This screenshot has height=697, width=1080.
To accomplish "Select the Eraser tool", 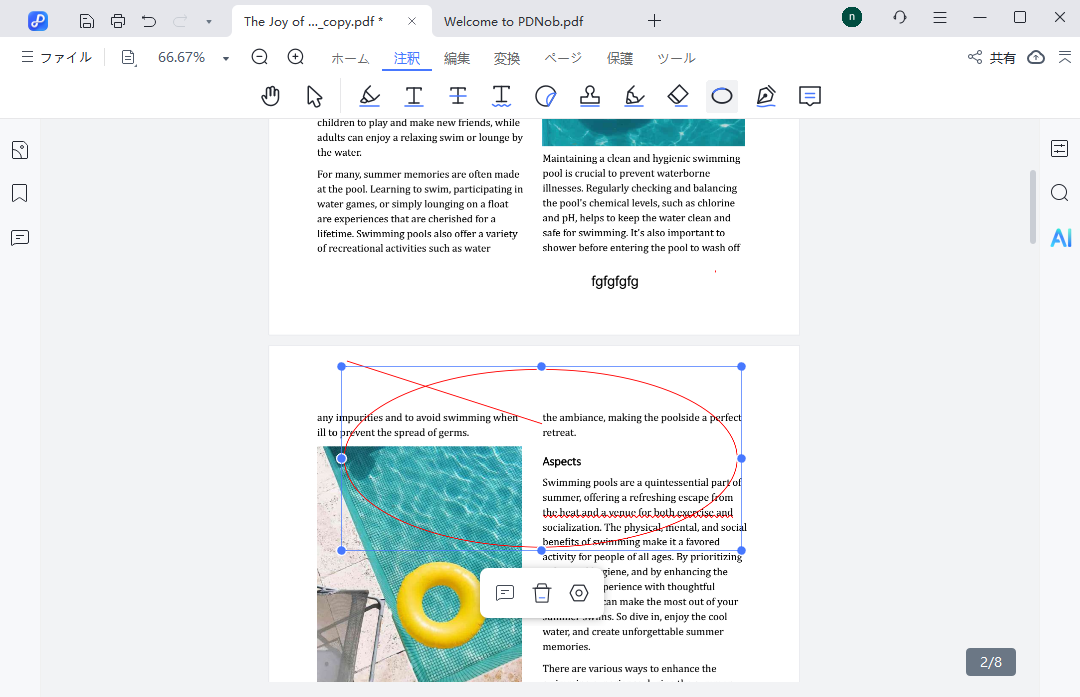I will coord(678,96).
